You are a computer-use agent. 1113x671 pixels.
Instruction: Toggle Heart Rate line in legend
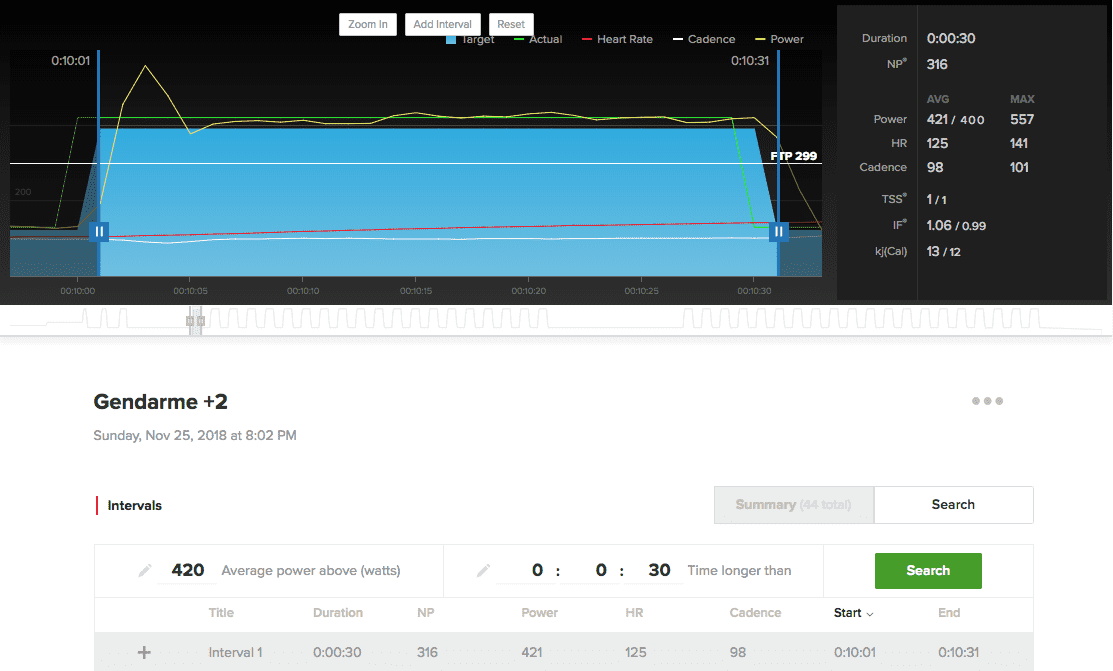(x=616, y=39)
